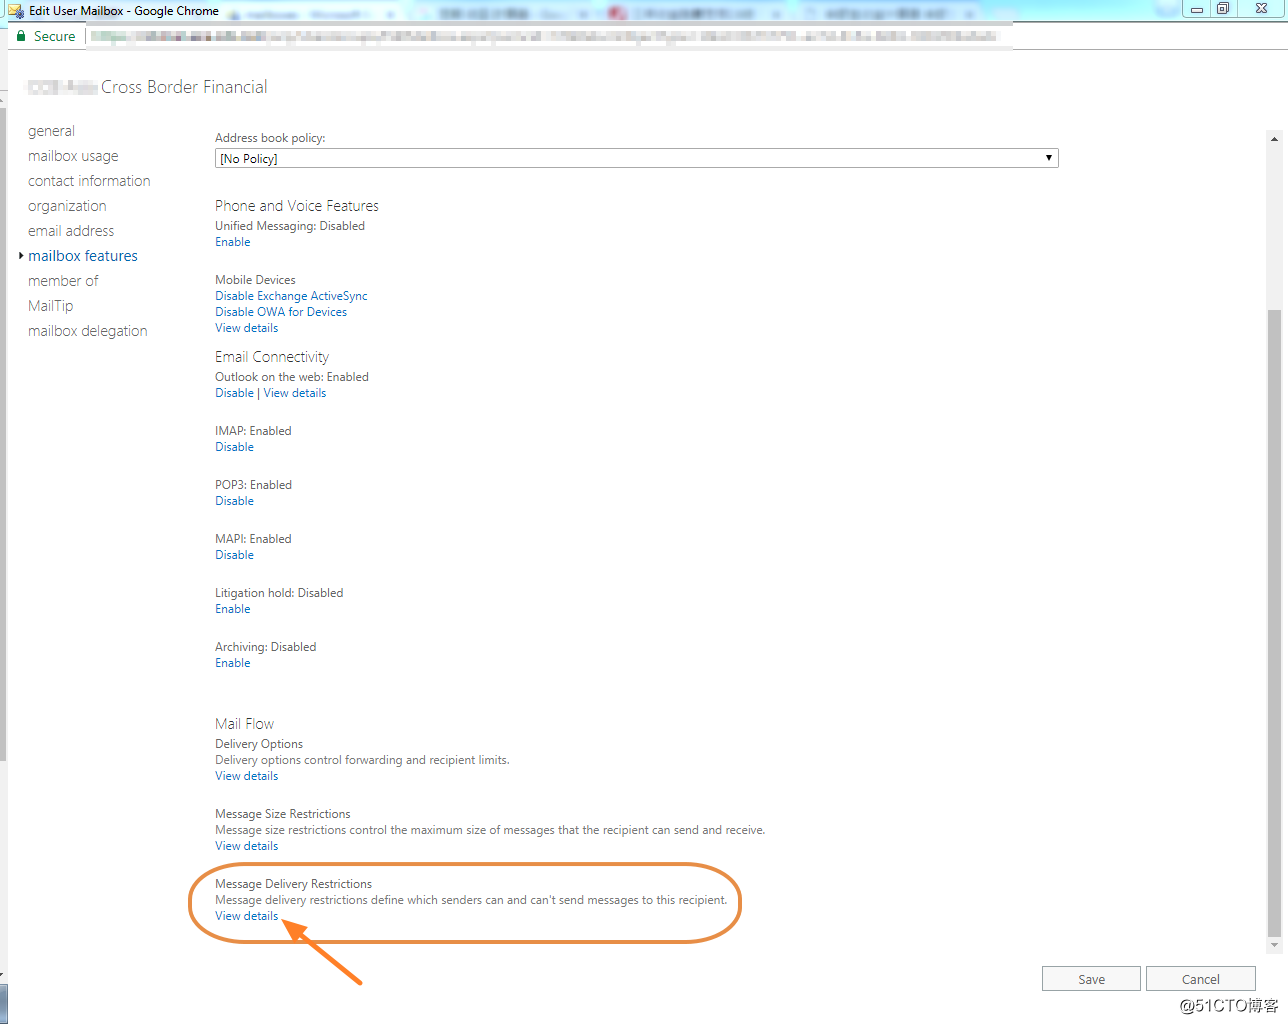Viewport: 1288px width, 1024px height.
Task: Click the scrollbar up arrow
Action: pos(1274,139)
